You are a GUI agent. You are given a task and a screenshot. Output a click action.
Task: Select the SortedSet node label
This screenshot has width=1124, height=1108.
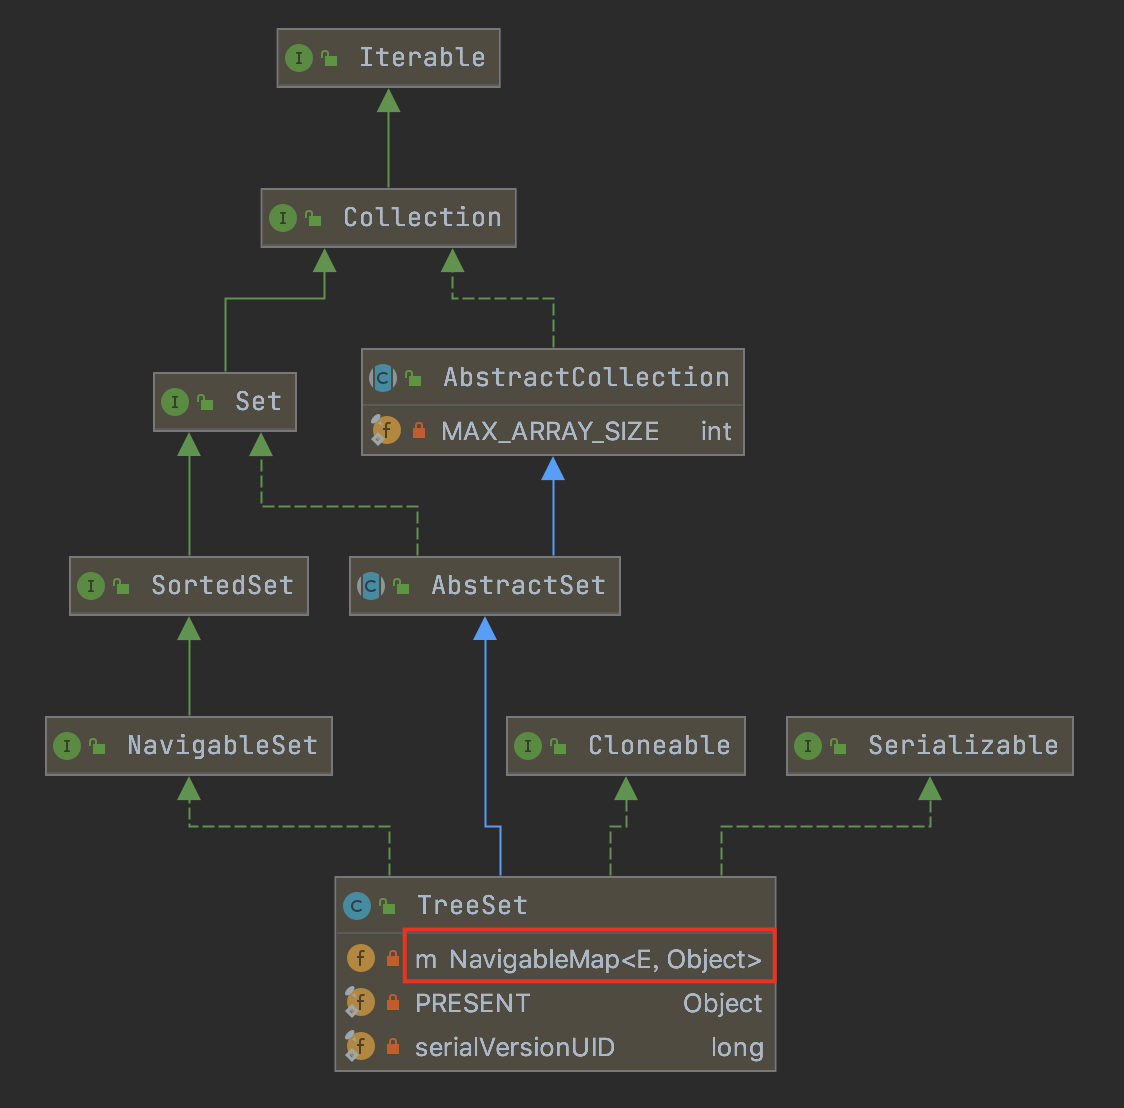[221, 585]
